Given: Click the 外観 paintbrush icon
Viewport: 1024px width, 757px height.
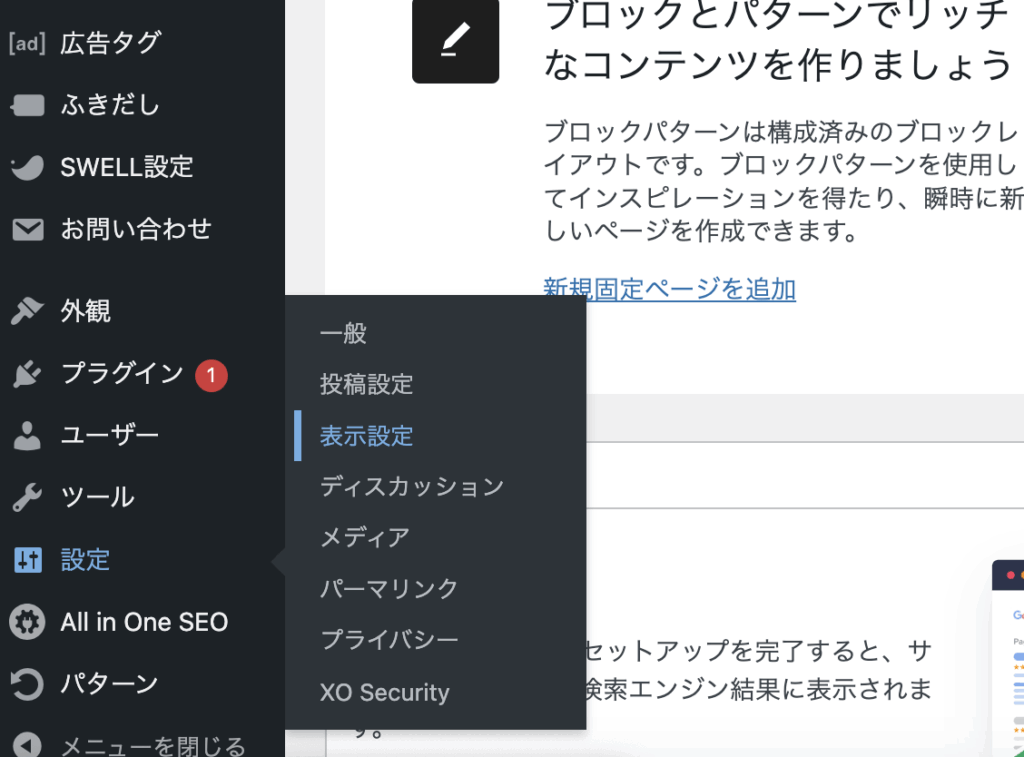Looking at the screenshot, I should [27, 312].
